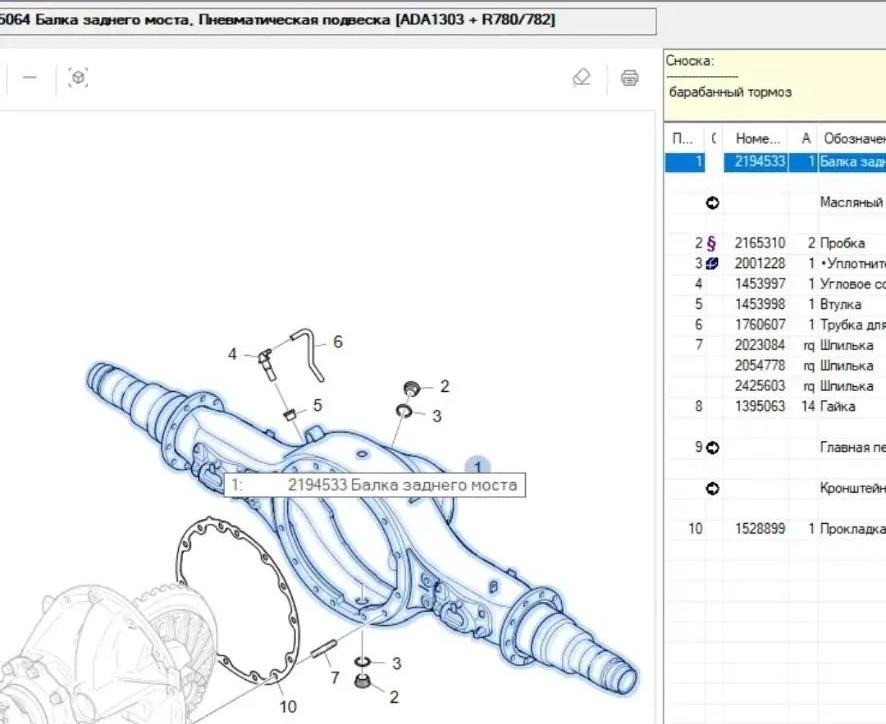Click the zoom out minus icon
The width and height of the screenshot is (886, 724).
click(x=30, y=77)
